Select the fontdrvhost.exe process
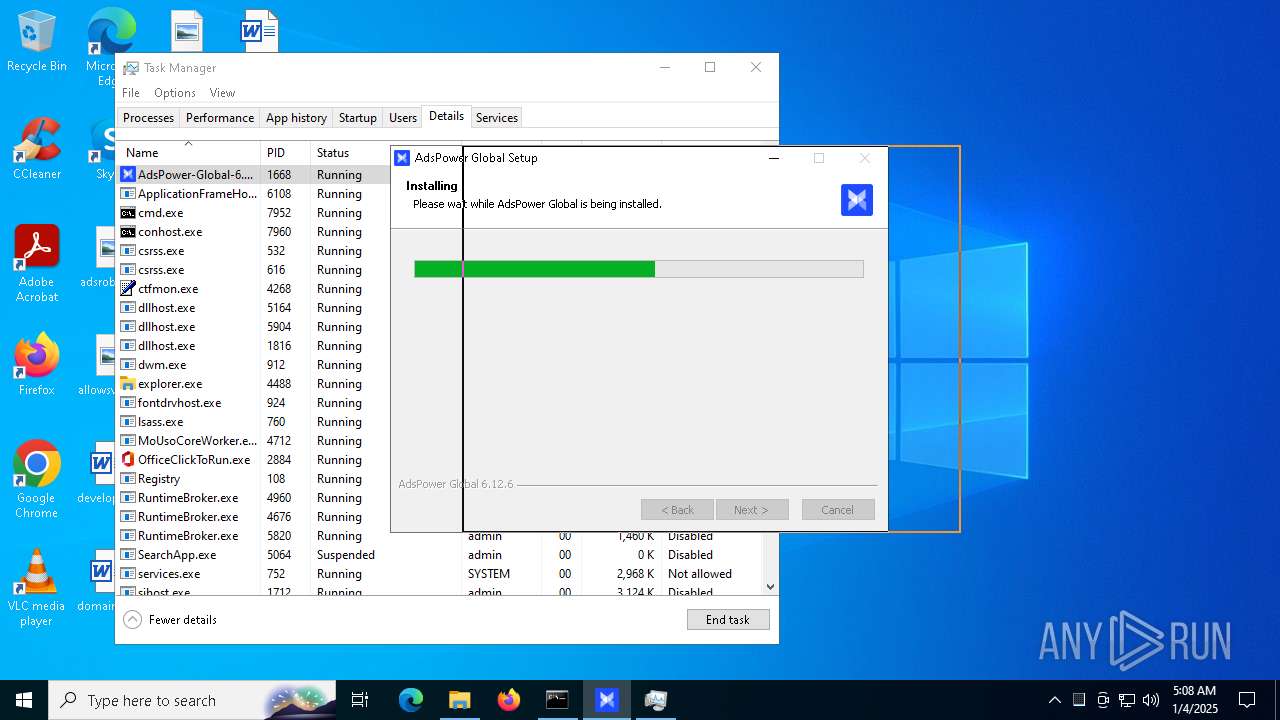The image size is (1280, 720). (254, 403)
